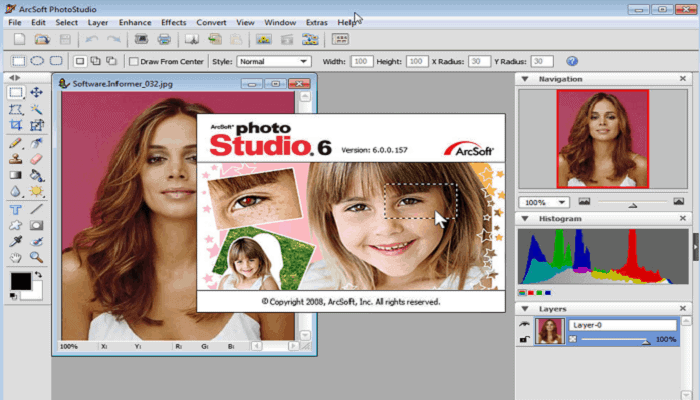
Task: Click the black foreground color swatch
Action: 21,282
